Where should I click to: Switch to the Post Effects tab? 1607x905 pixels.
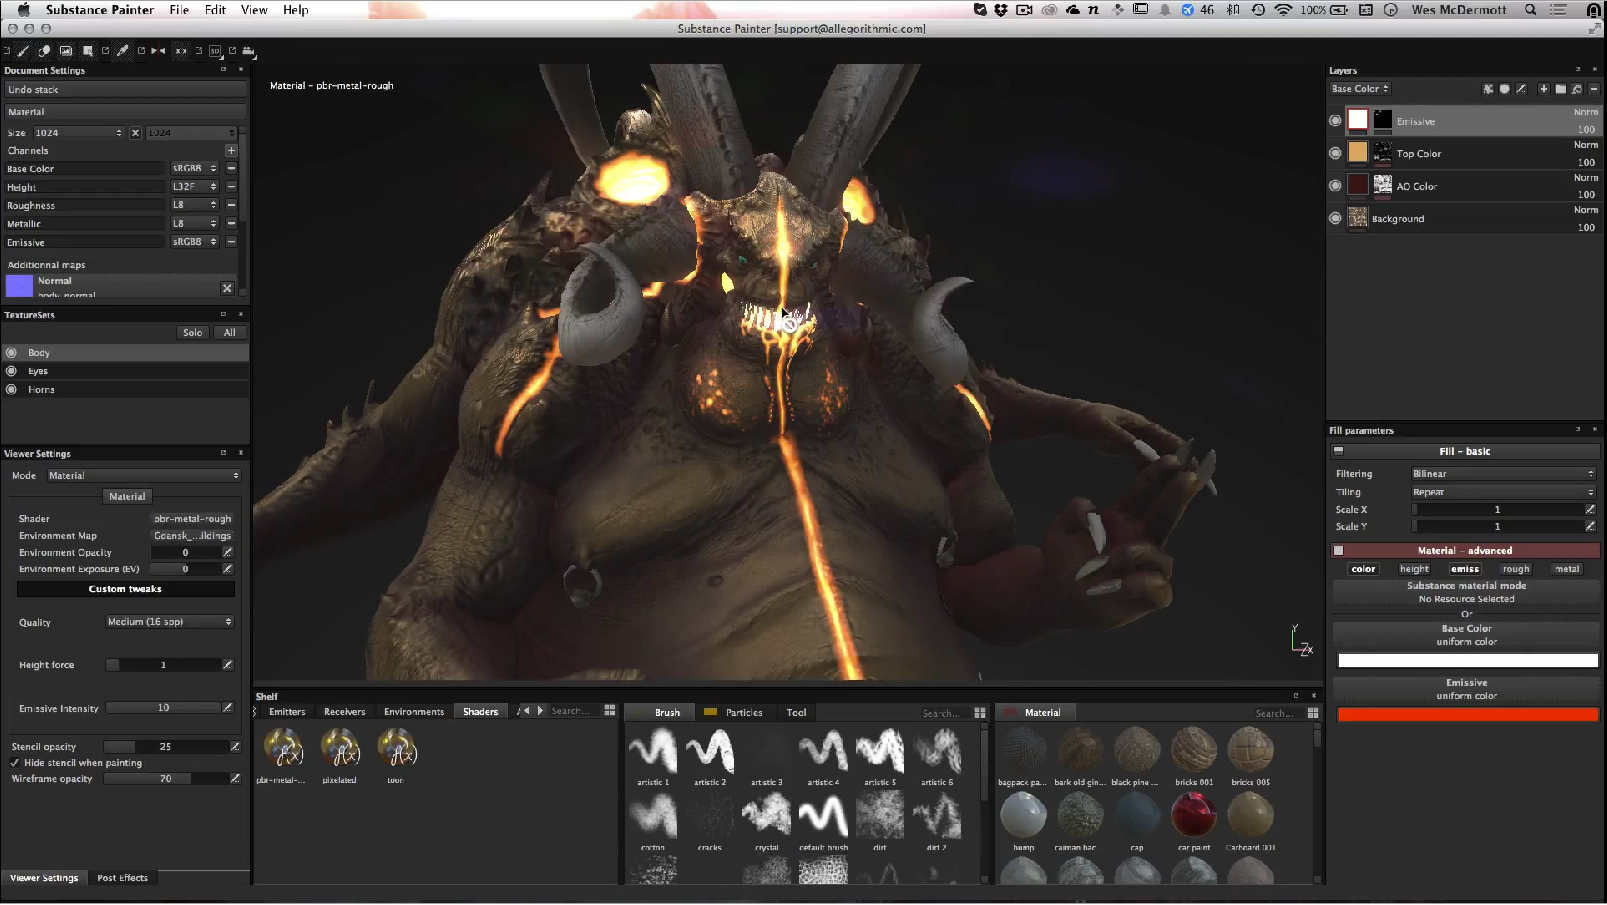(122, 878)
